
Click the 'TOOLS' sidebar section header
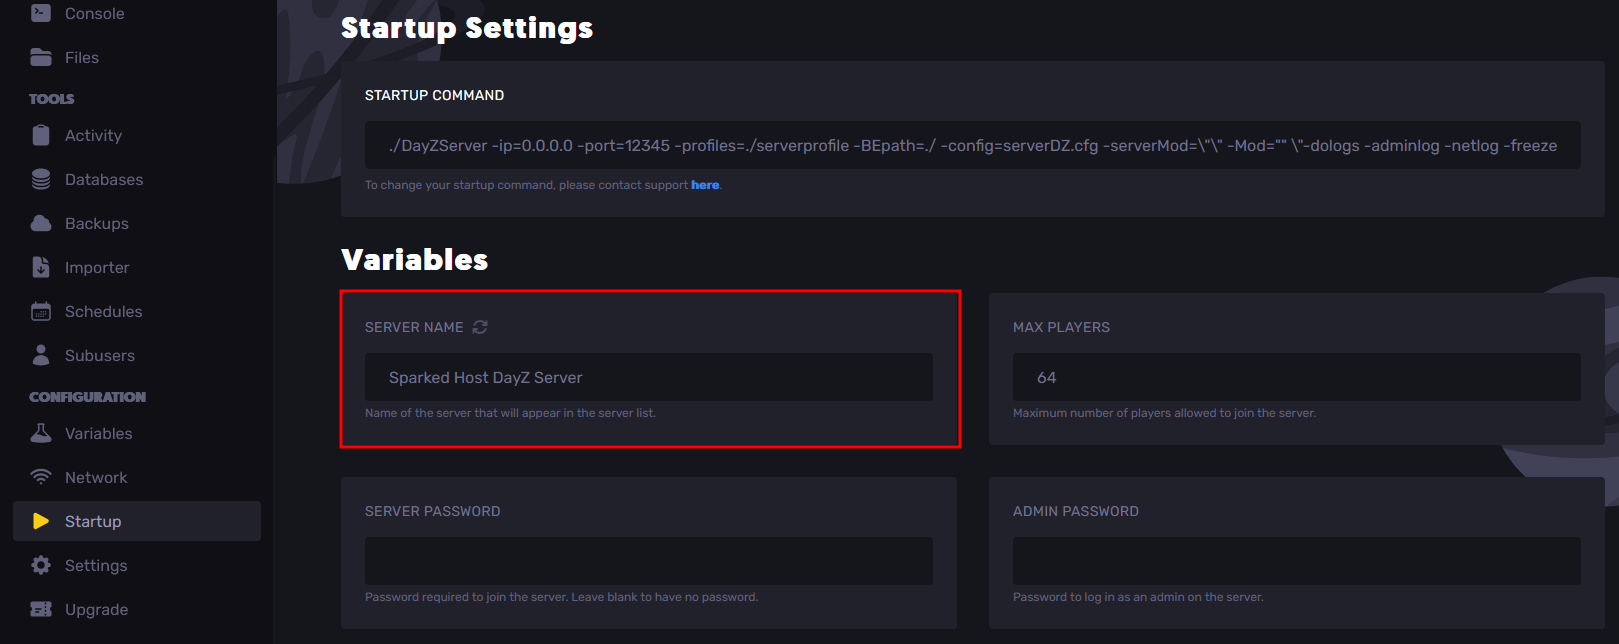click(x=52, y=99)
